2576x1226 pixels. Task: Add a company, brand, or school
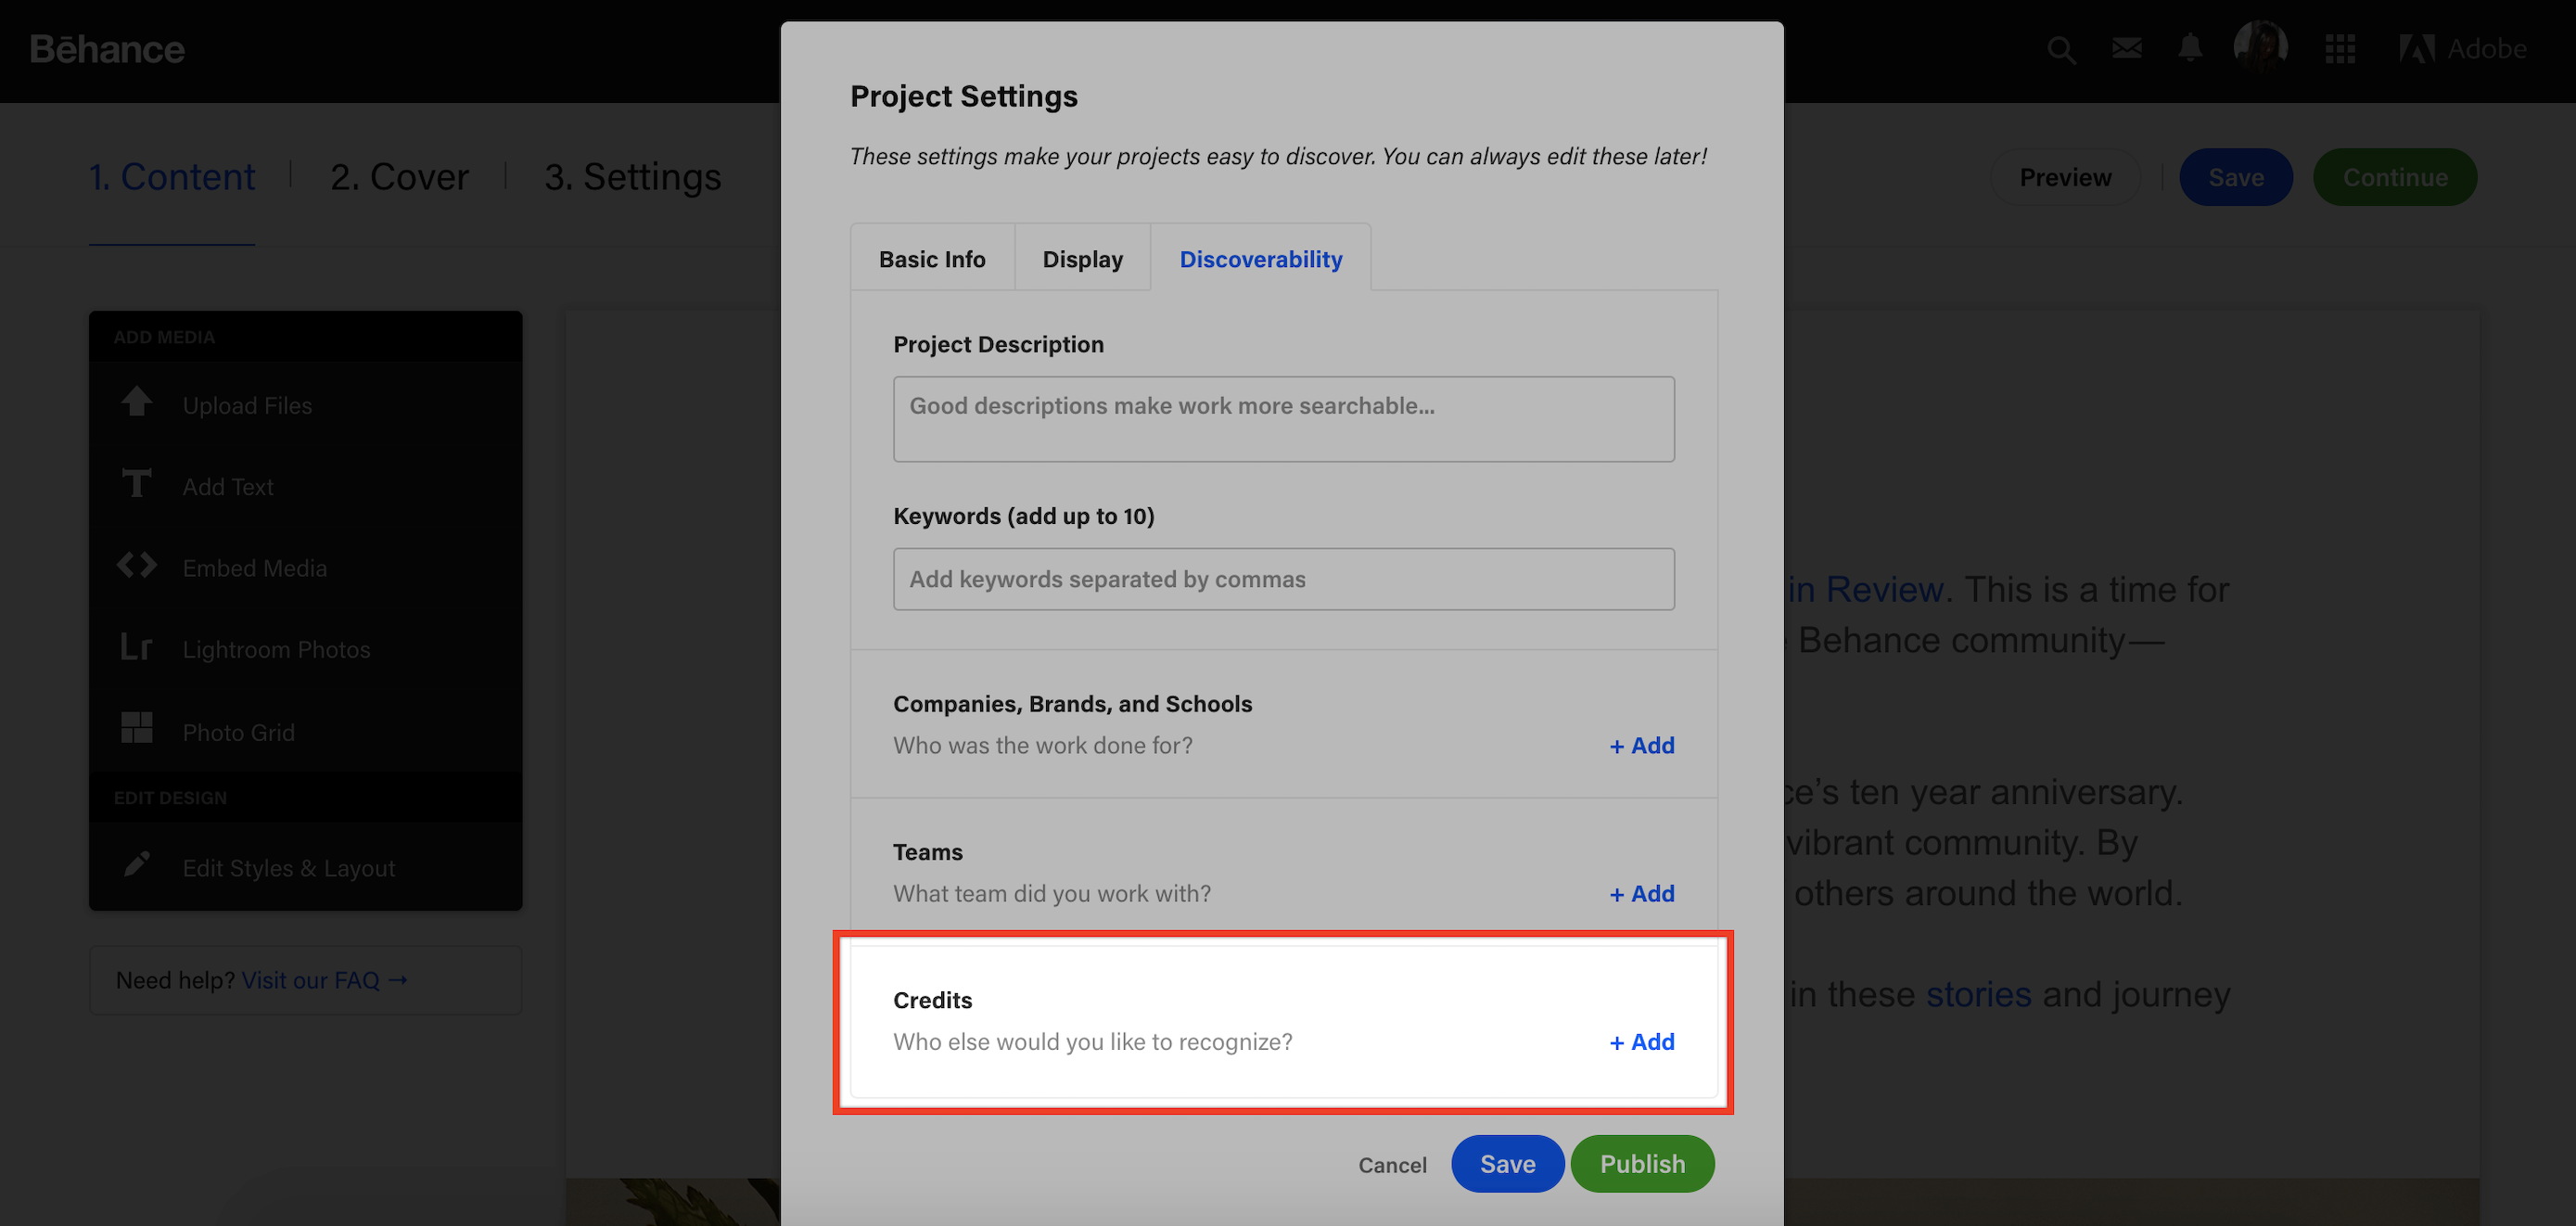click(1642, 745)
